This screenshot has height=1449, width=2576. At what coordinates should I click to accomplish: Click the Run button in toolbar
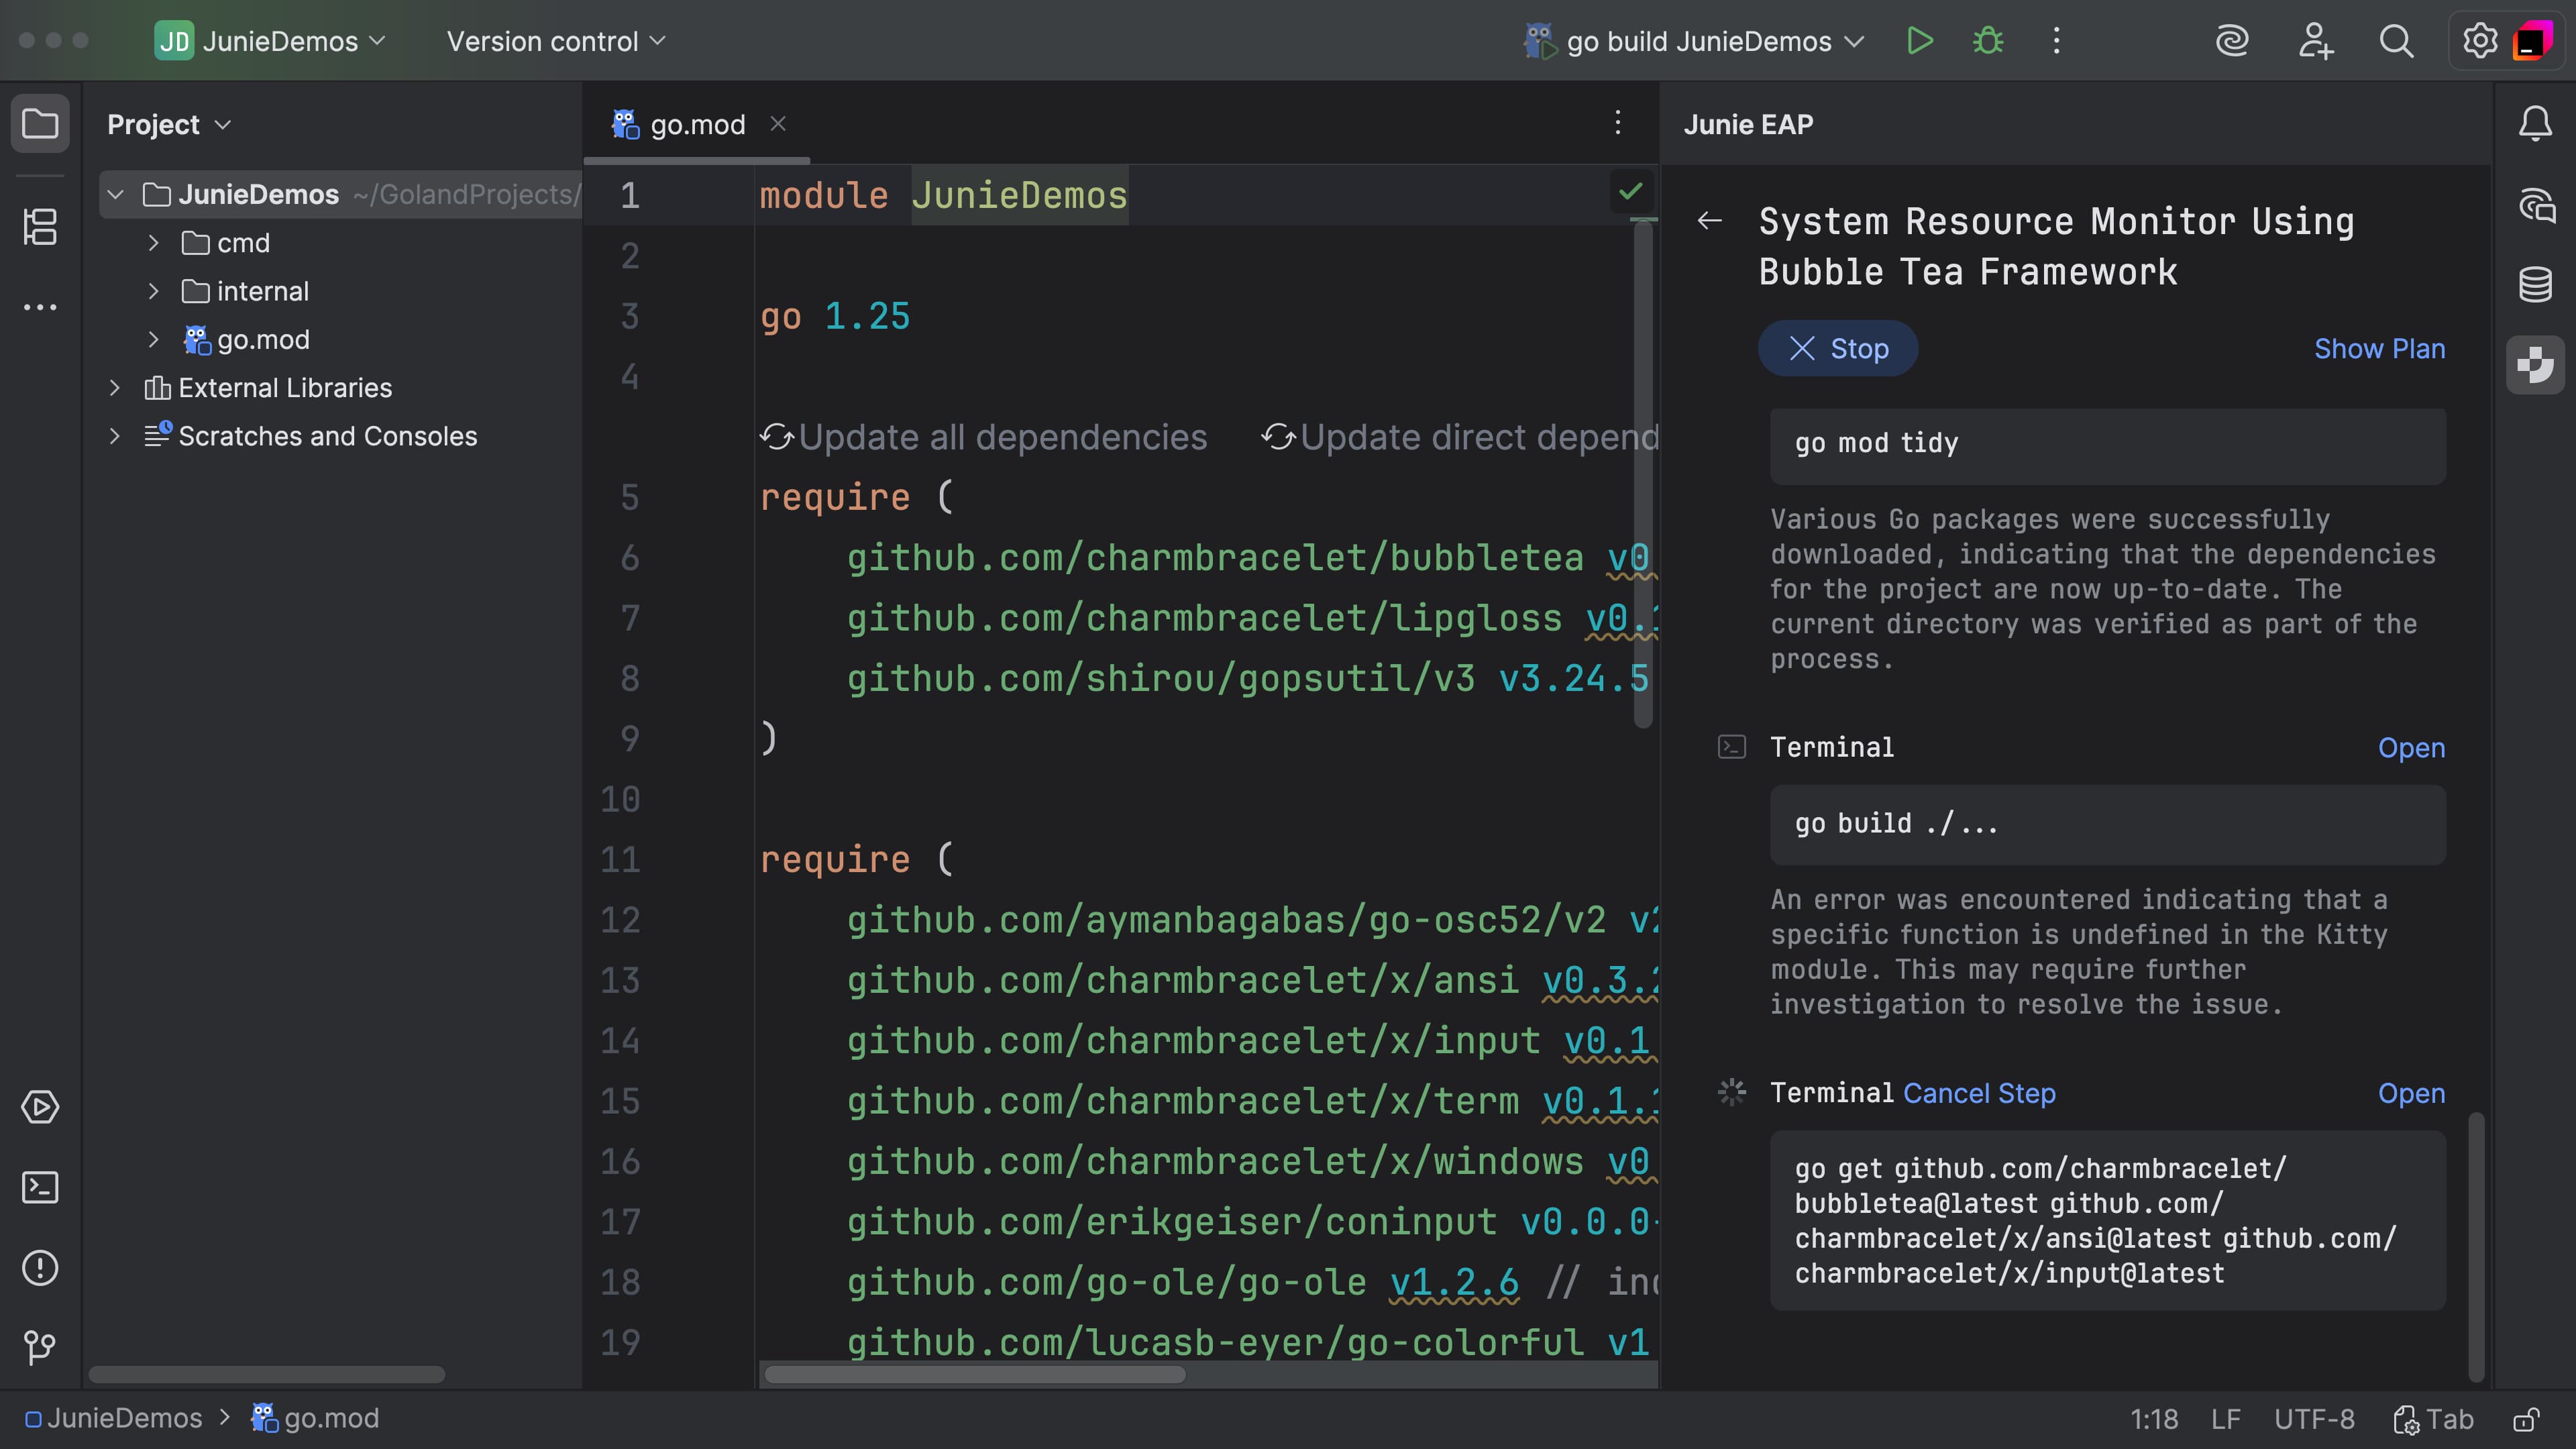click(x=1919, y=41)
